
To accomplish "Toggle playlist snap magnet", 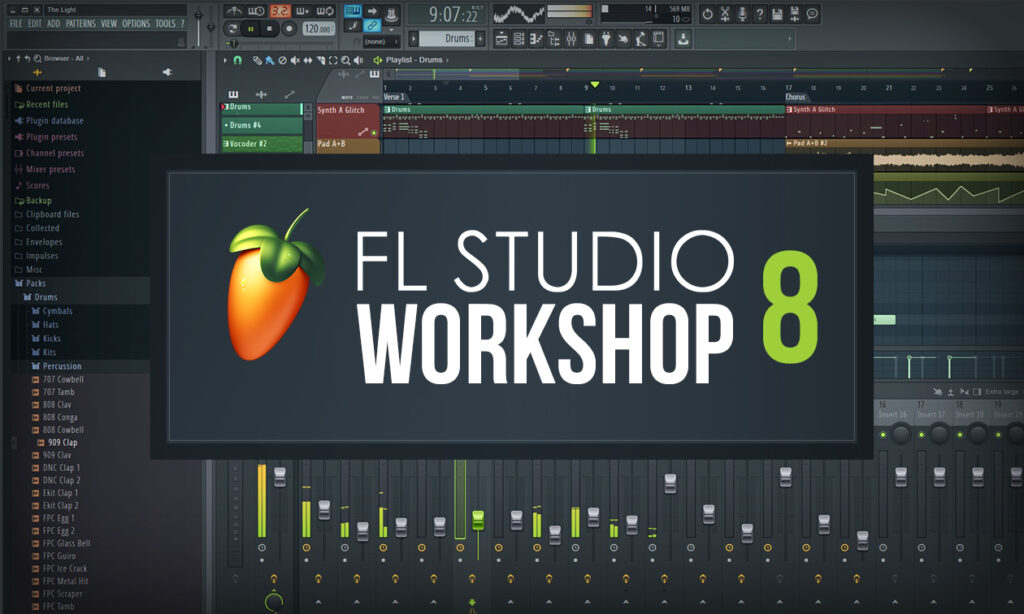I will [x=238, y=60].
